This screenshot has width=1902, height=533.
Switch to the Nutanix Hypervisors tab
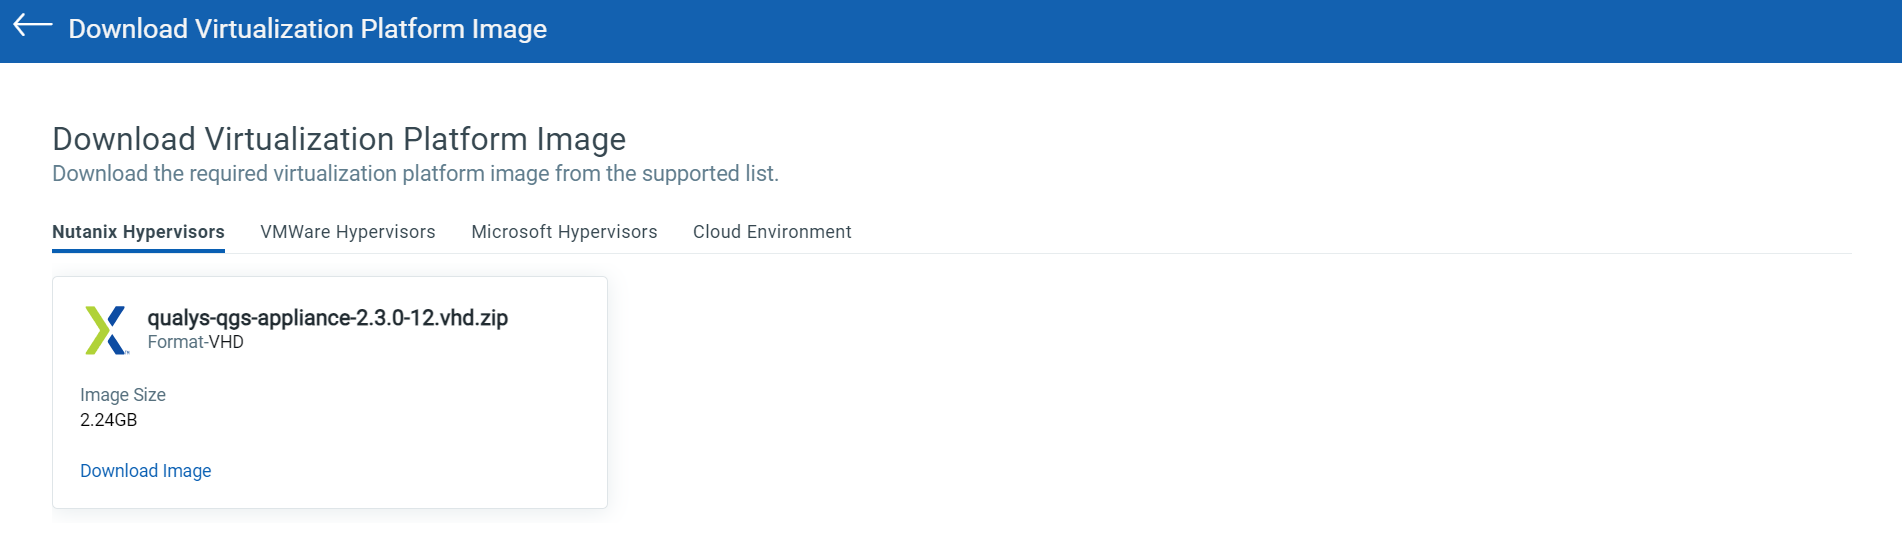click(138, 232)
